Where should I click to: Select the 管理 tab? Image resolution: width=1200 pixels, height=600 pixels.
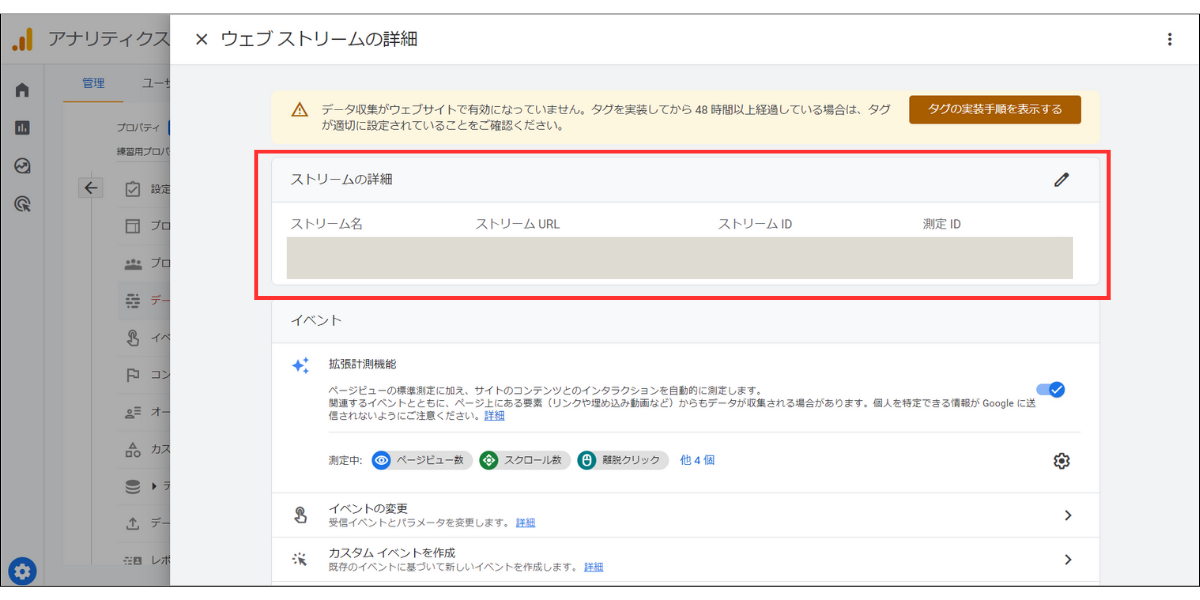coord(93,83)
